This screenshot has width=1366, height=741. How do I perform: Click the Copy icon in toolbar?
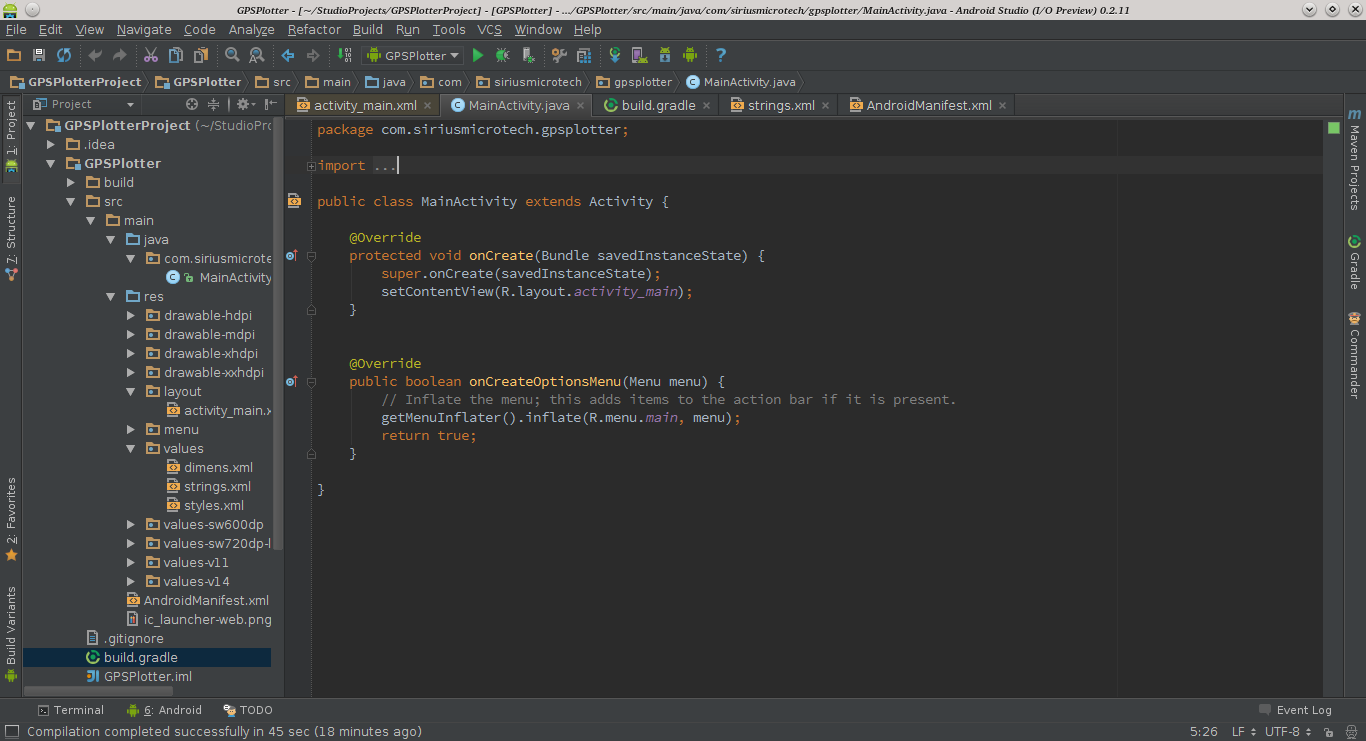coord(176,55)
